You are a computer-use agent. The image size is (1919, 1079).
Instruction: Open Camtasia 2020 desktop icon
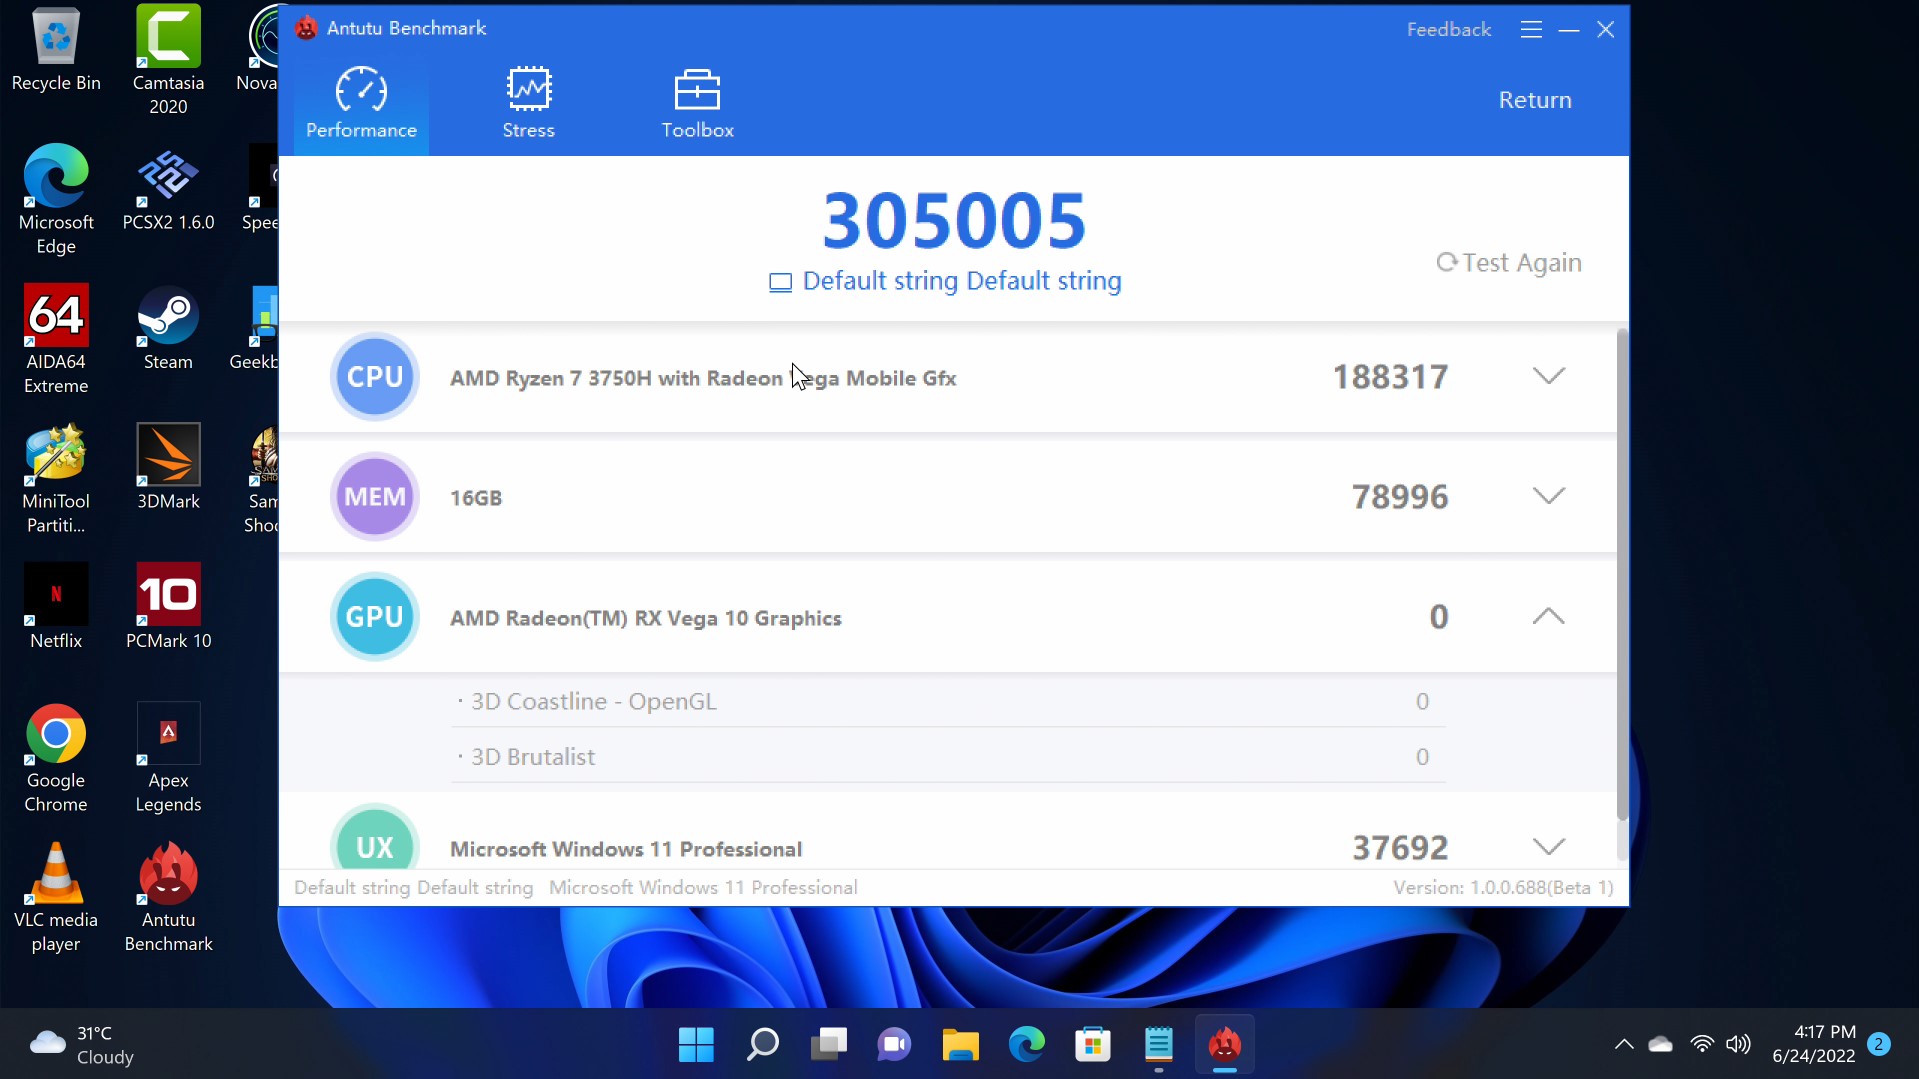coord(168,60)
